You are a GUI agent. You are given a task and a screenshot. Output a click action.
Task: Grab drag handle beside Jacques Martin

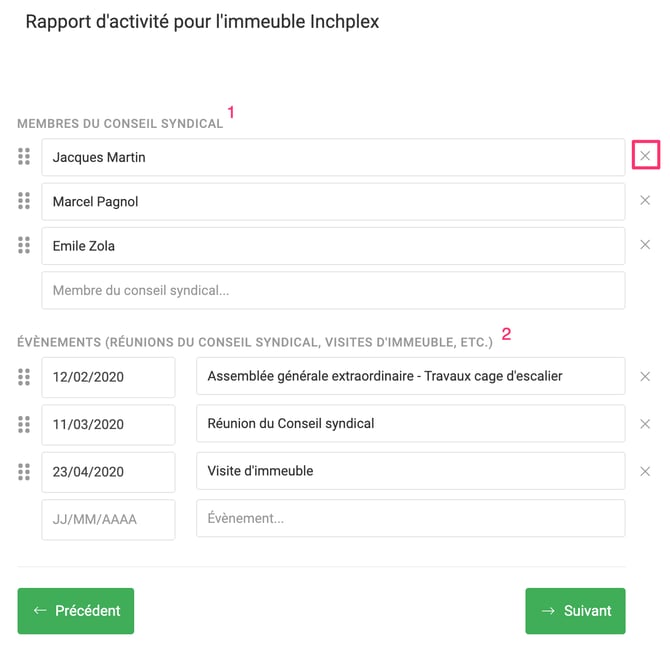tap(24, 157)
